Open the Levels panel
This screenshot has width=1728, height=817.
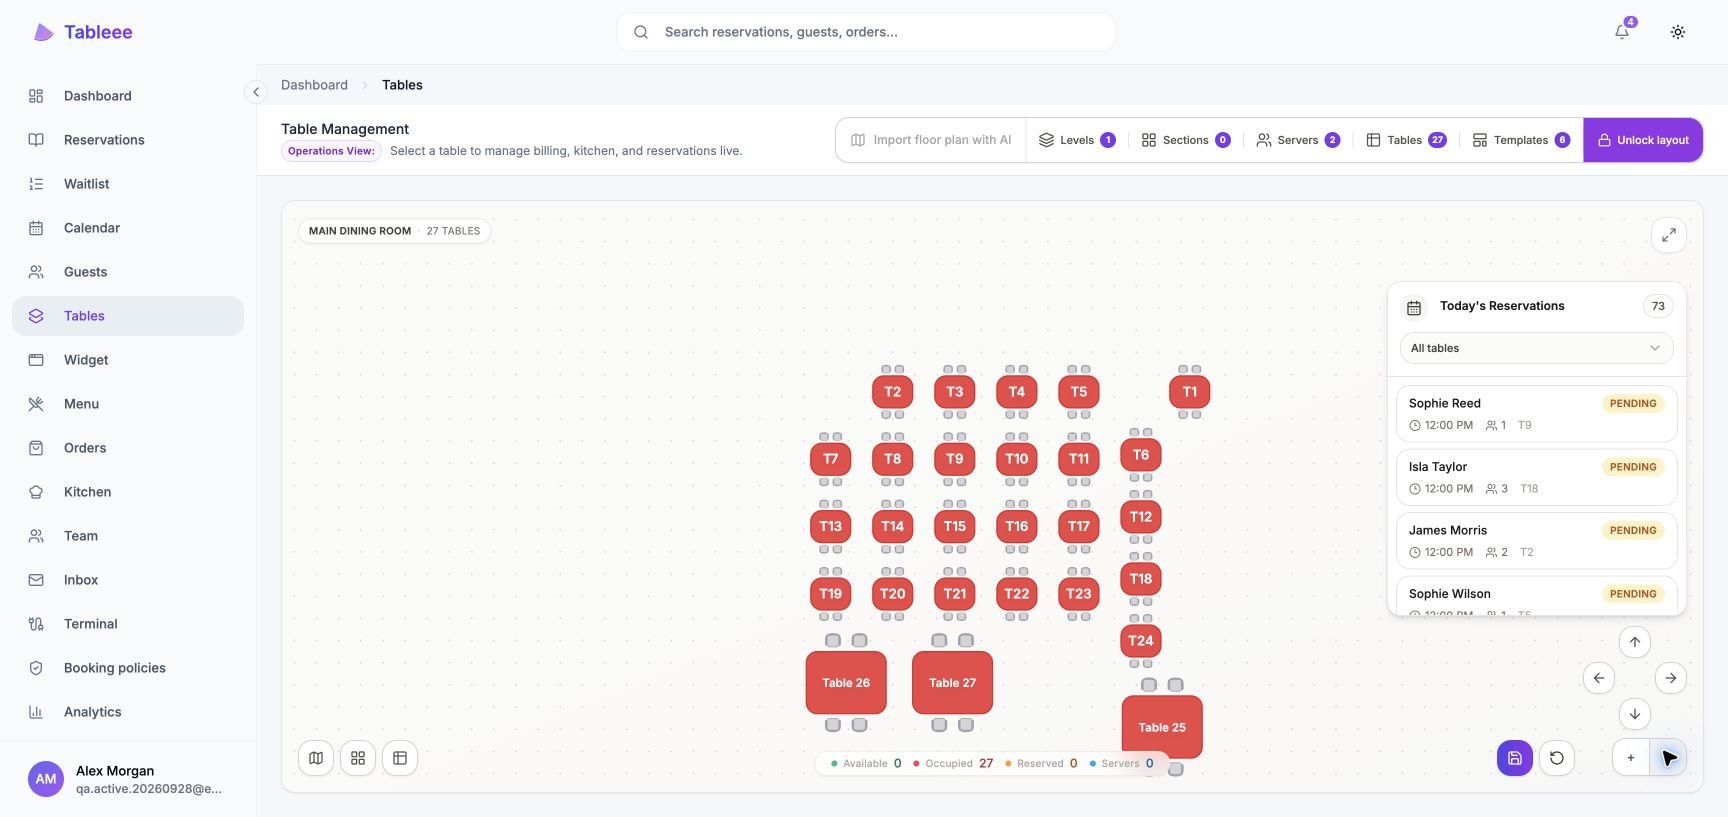(1077, 140)
